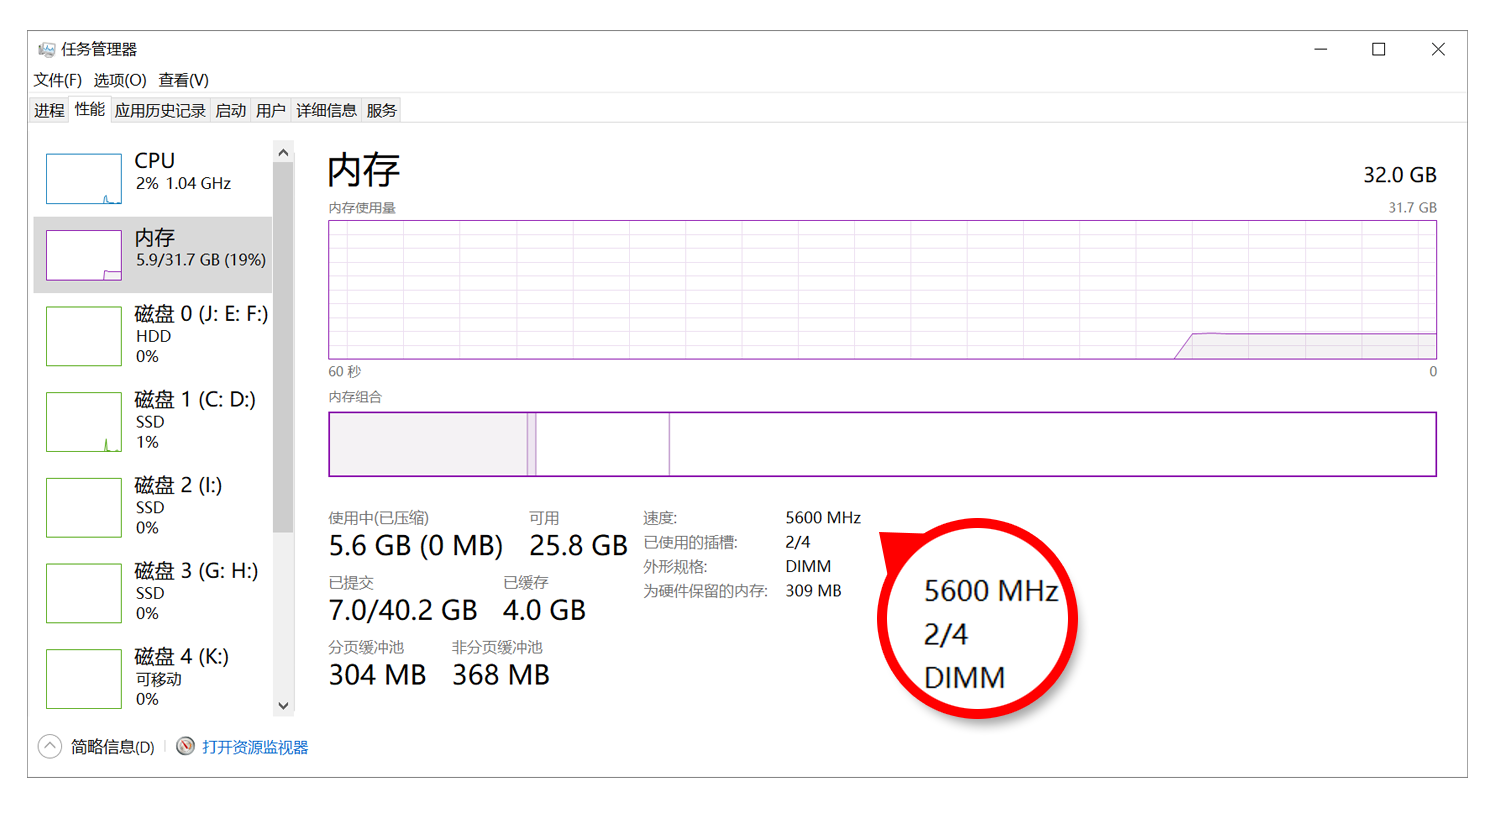Image resolution: width=1500 pixels, height=819 pixels.
Task: Click the Task Manager app icon in title bar
Action: tap(46, 49)
